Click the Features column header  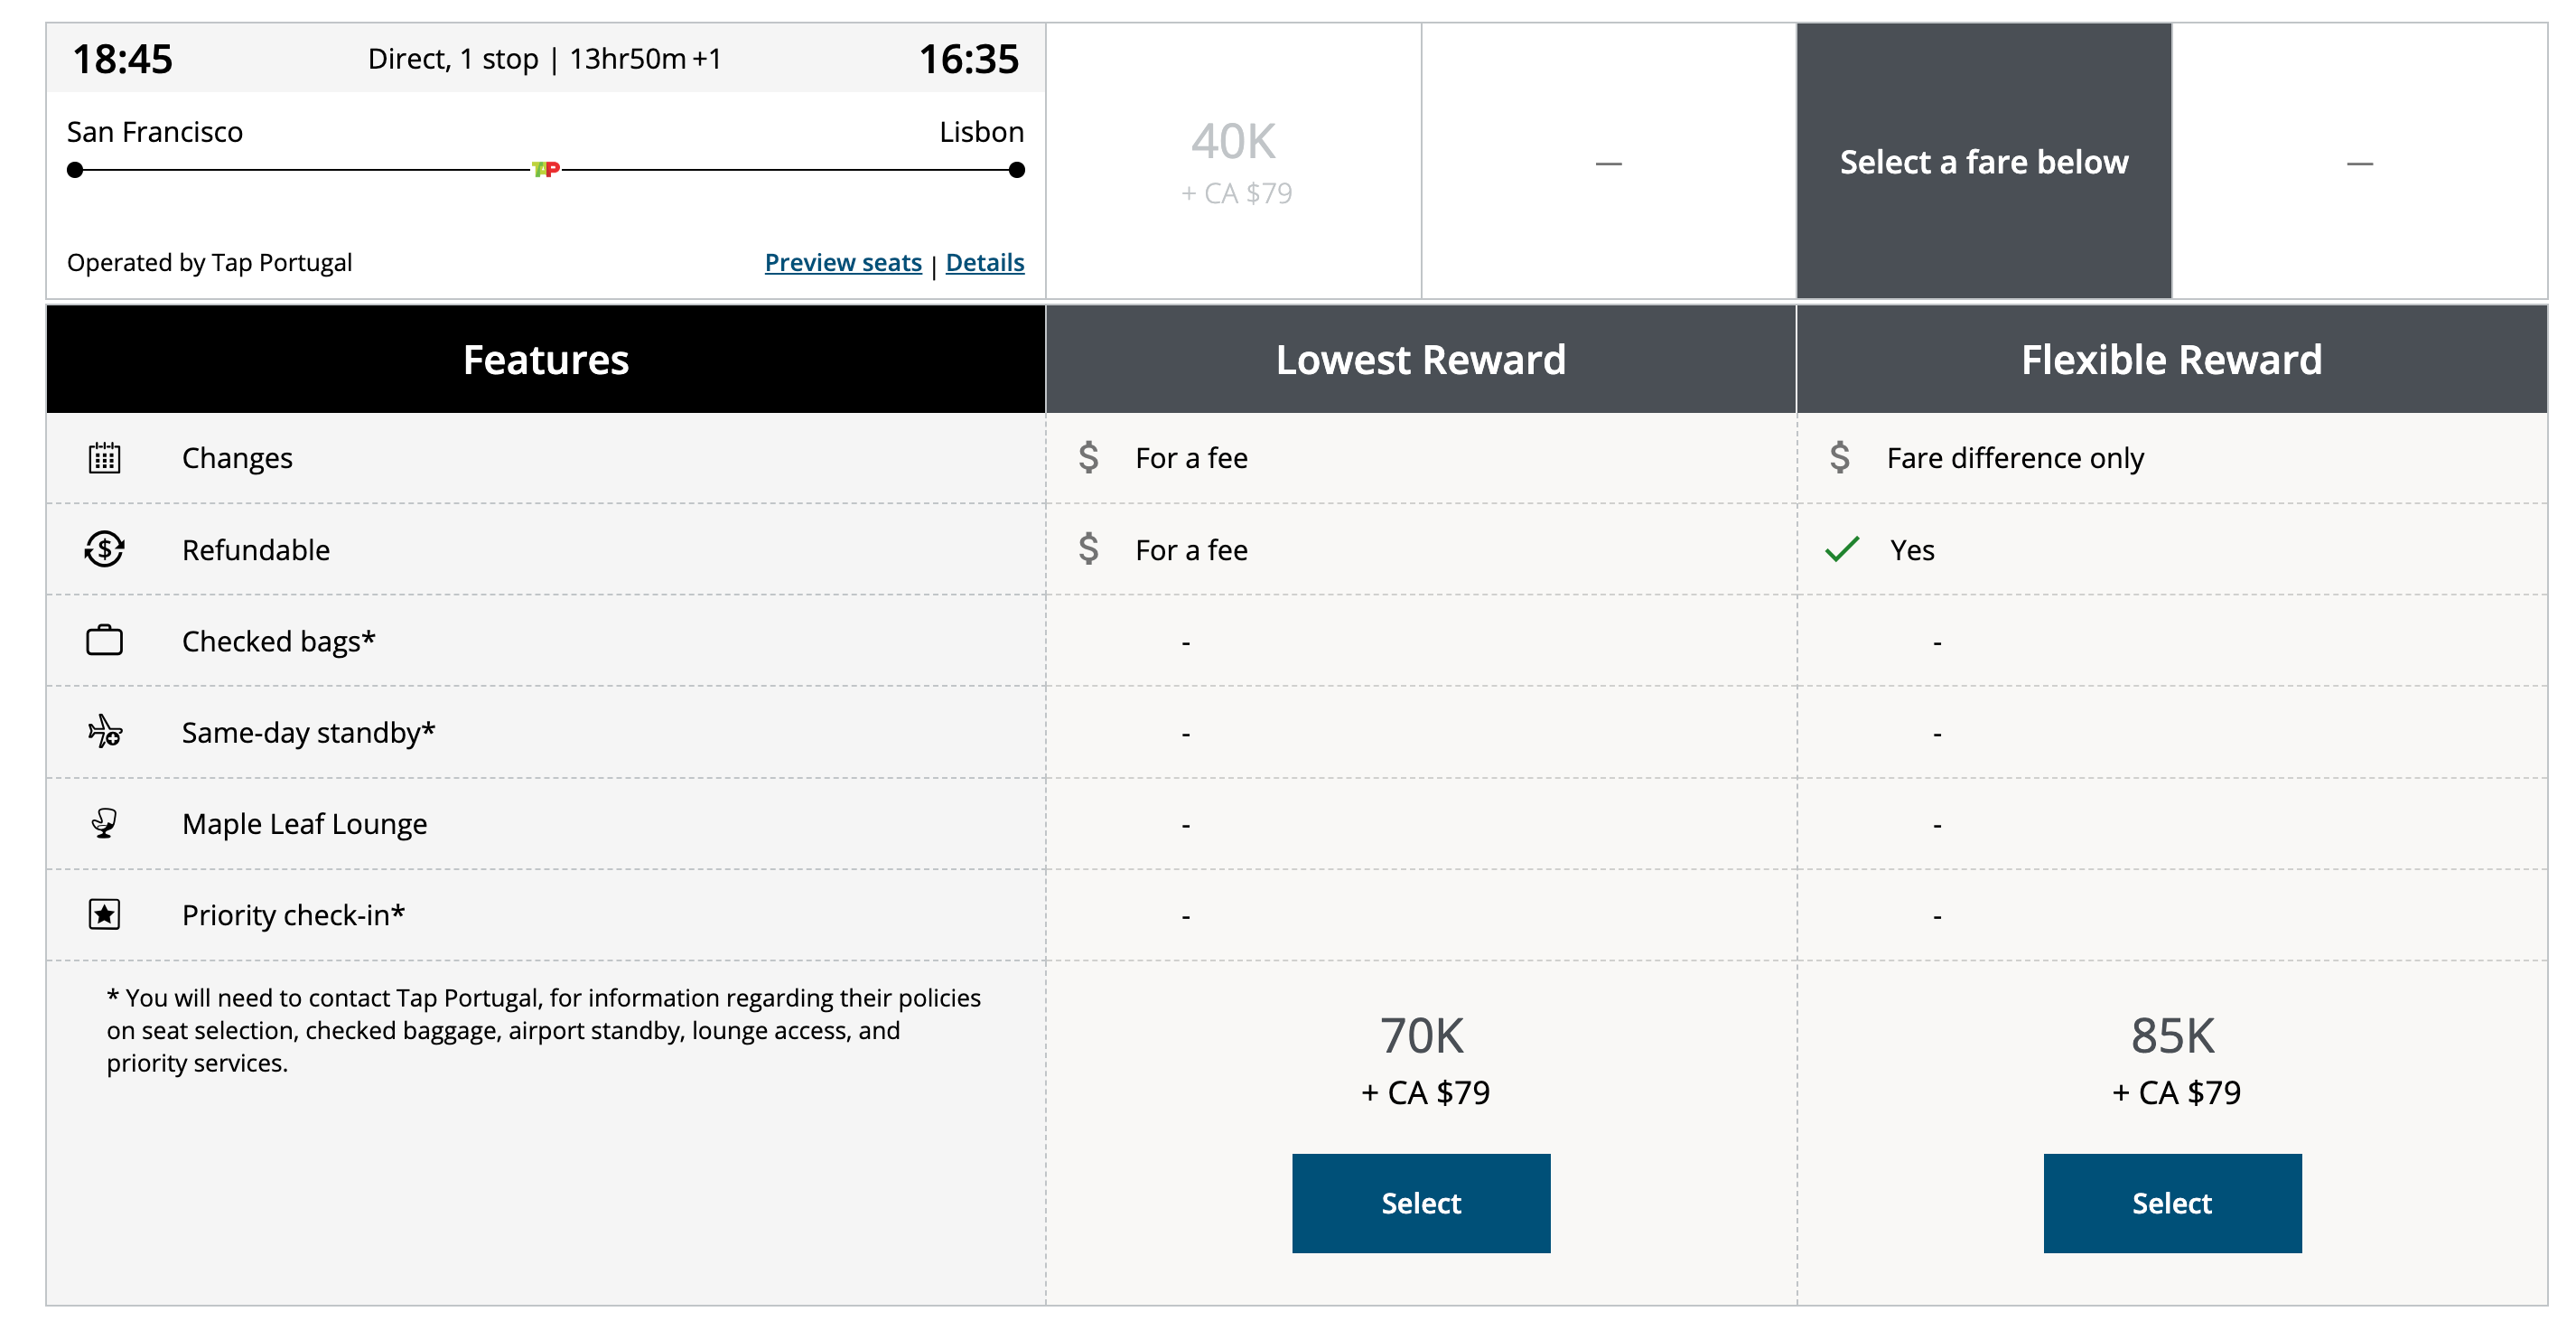pos(546,359)
